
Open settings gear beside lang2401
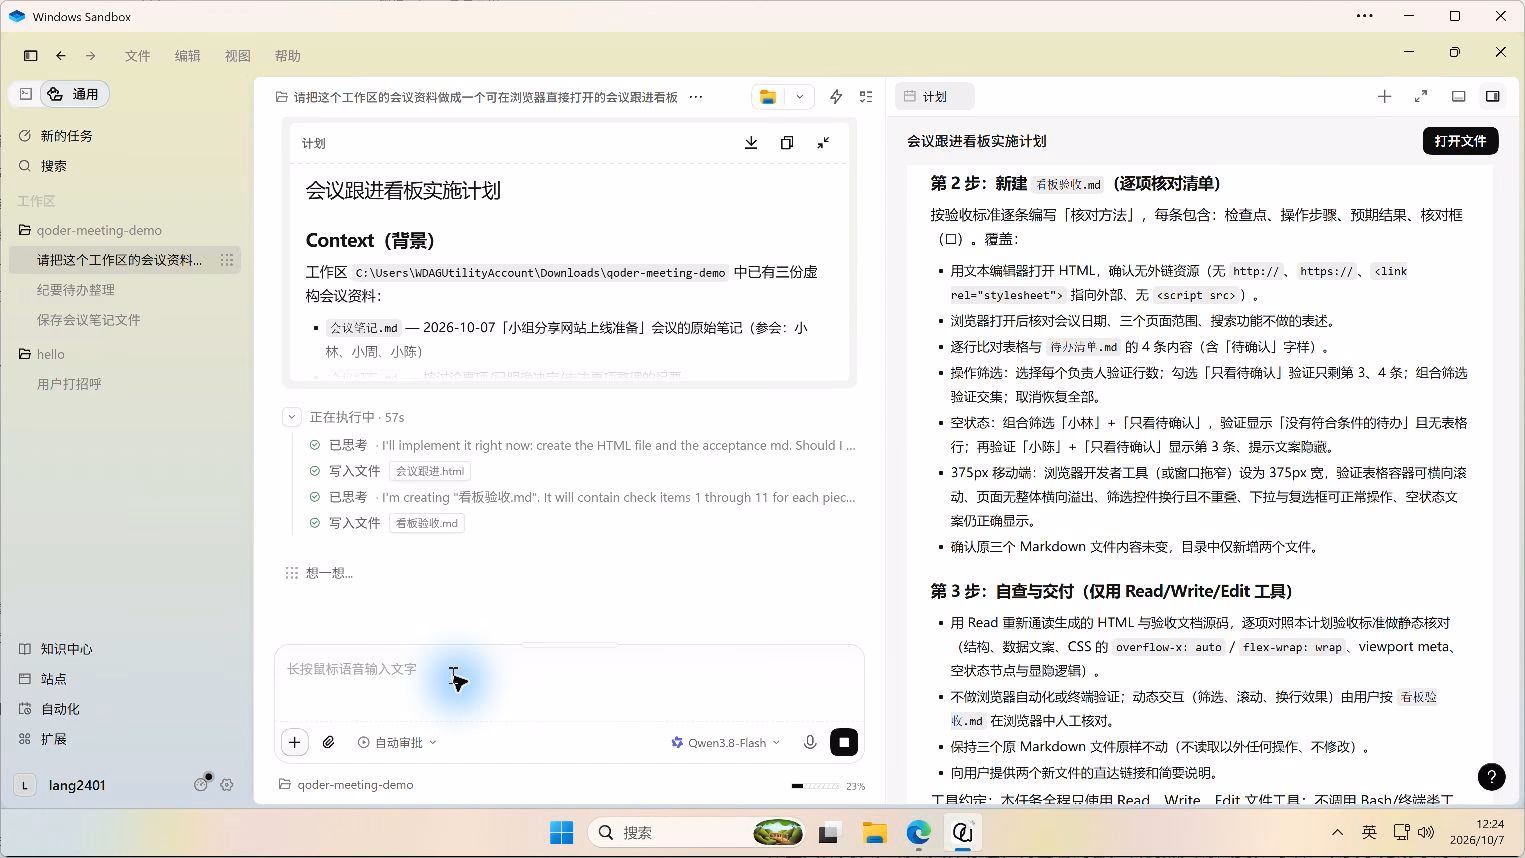point(227,785)
